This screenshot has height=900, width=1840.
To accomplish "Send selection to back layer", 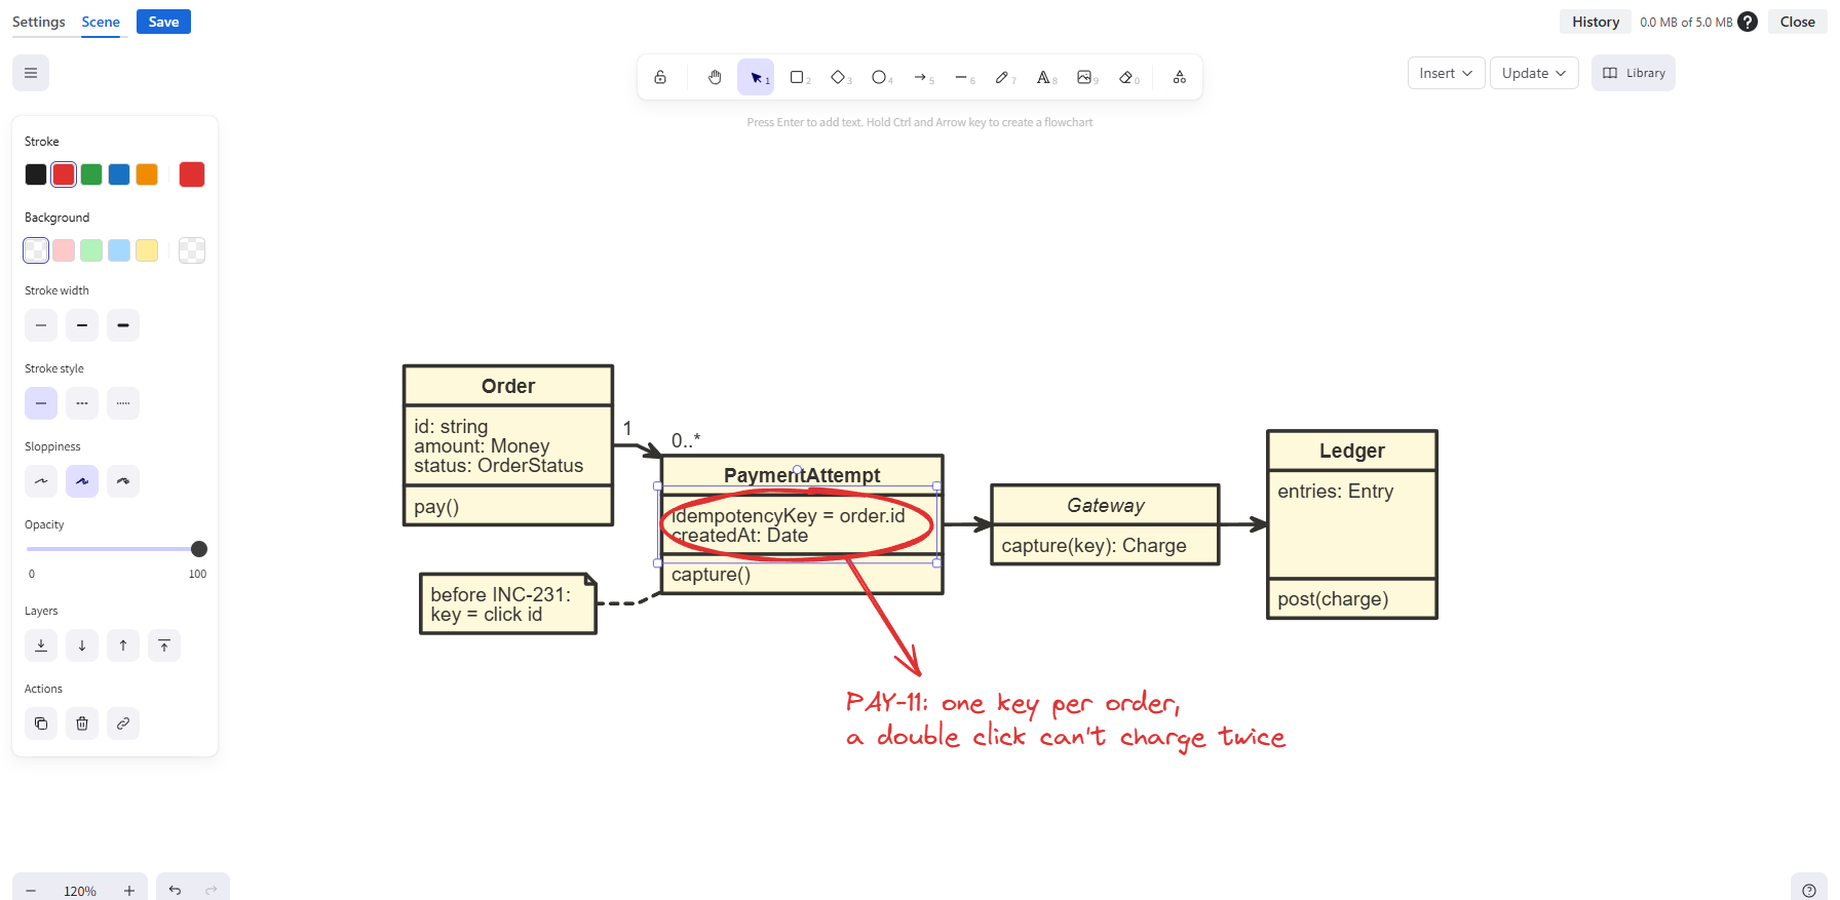I will pyautogui.click(x=41, y=645).
